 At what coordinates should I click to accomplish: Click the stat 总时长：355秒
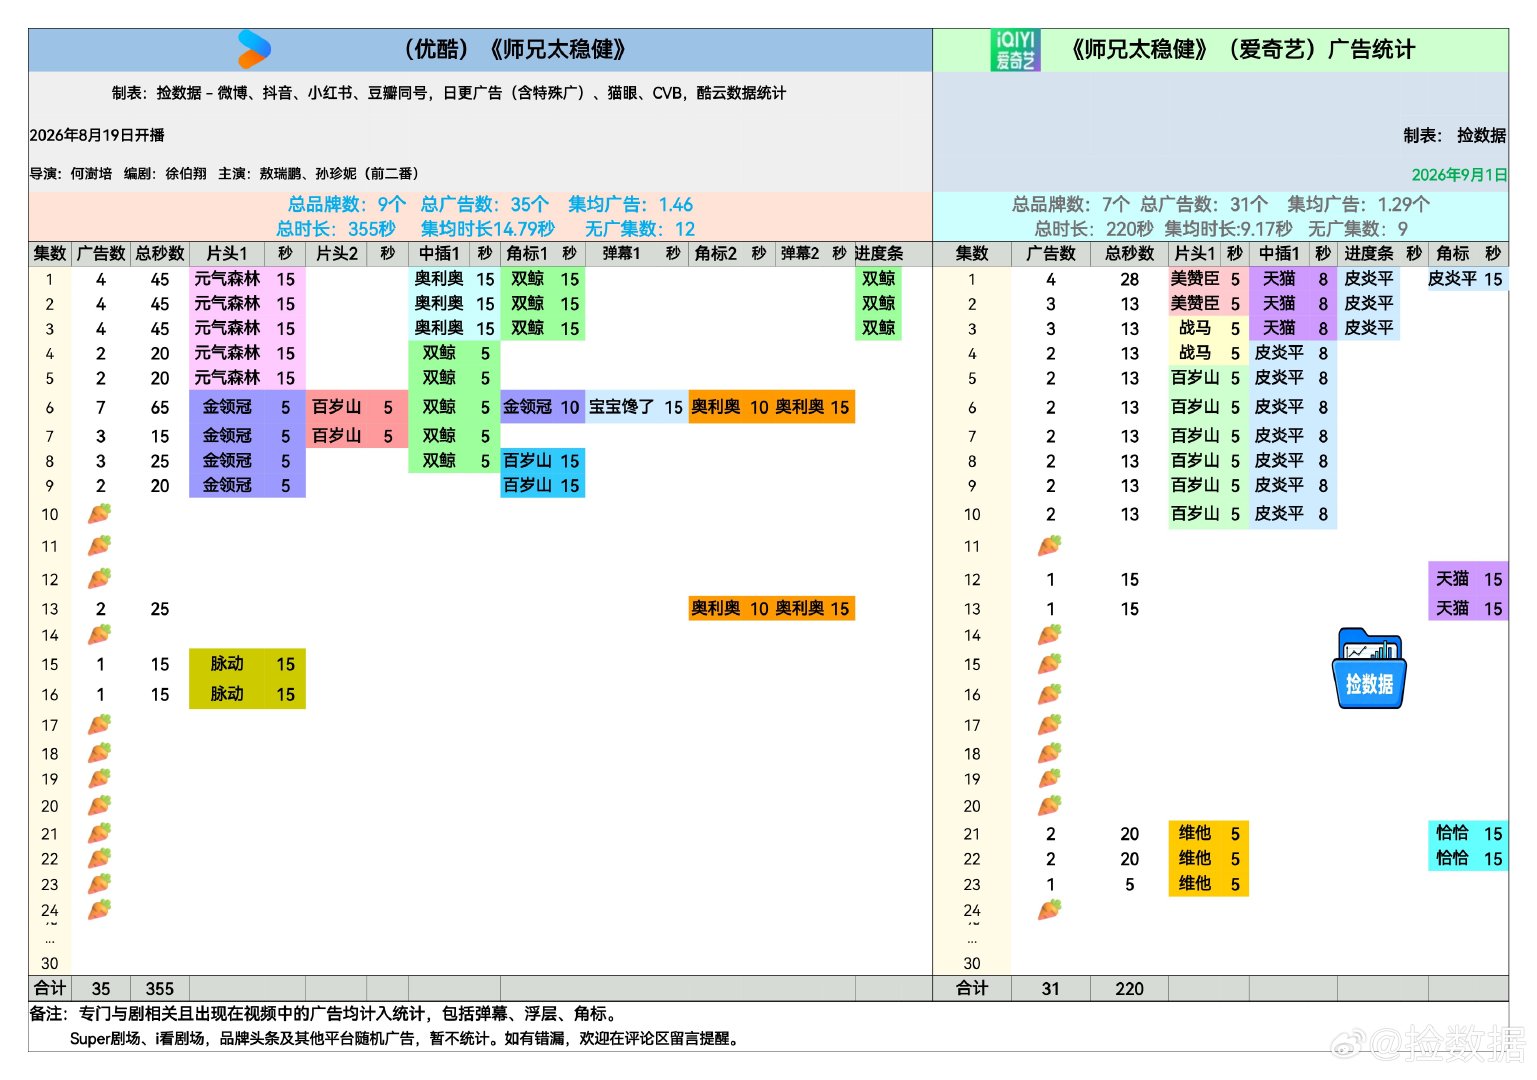tap(336, 229)
